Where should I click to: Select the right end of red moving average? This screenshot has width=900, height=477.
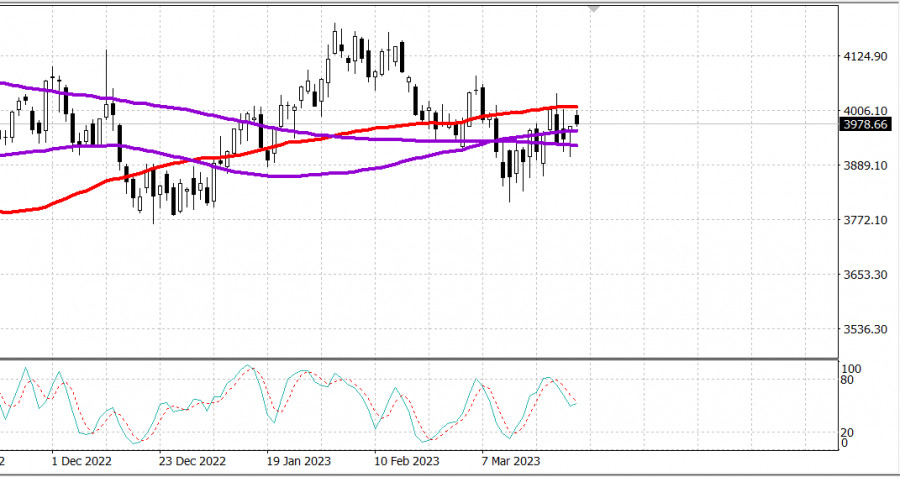click(576, 107)
